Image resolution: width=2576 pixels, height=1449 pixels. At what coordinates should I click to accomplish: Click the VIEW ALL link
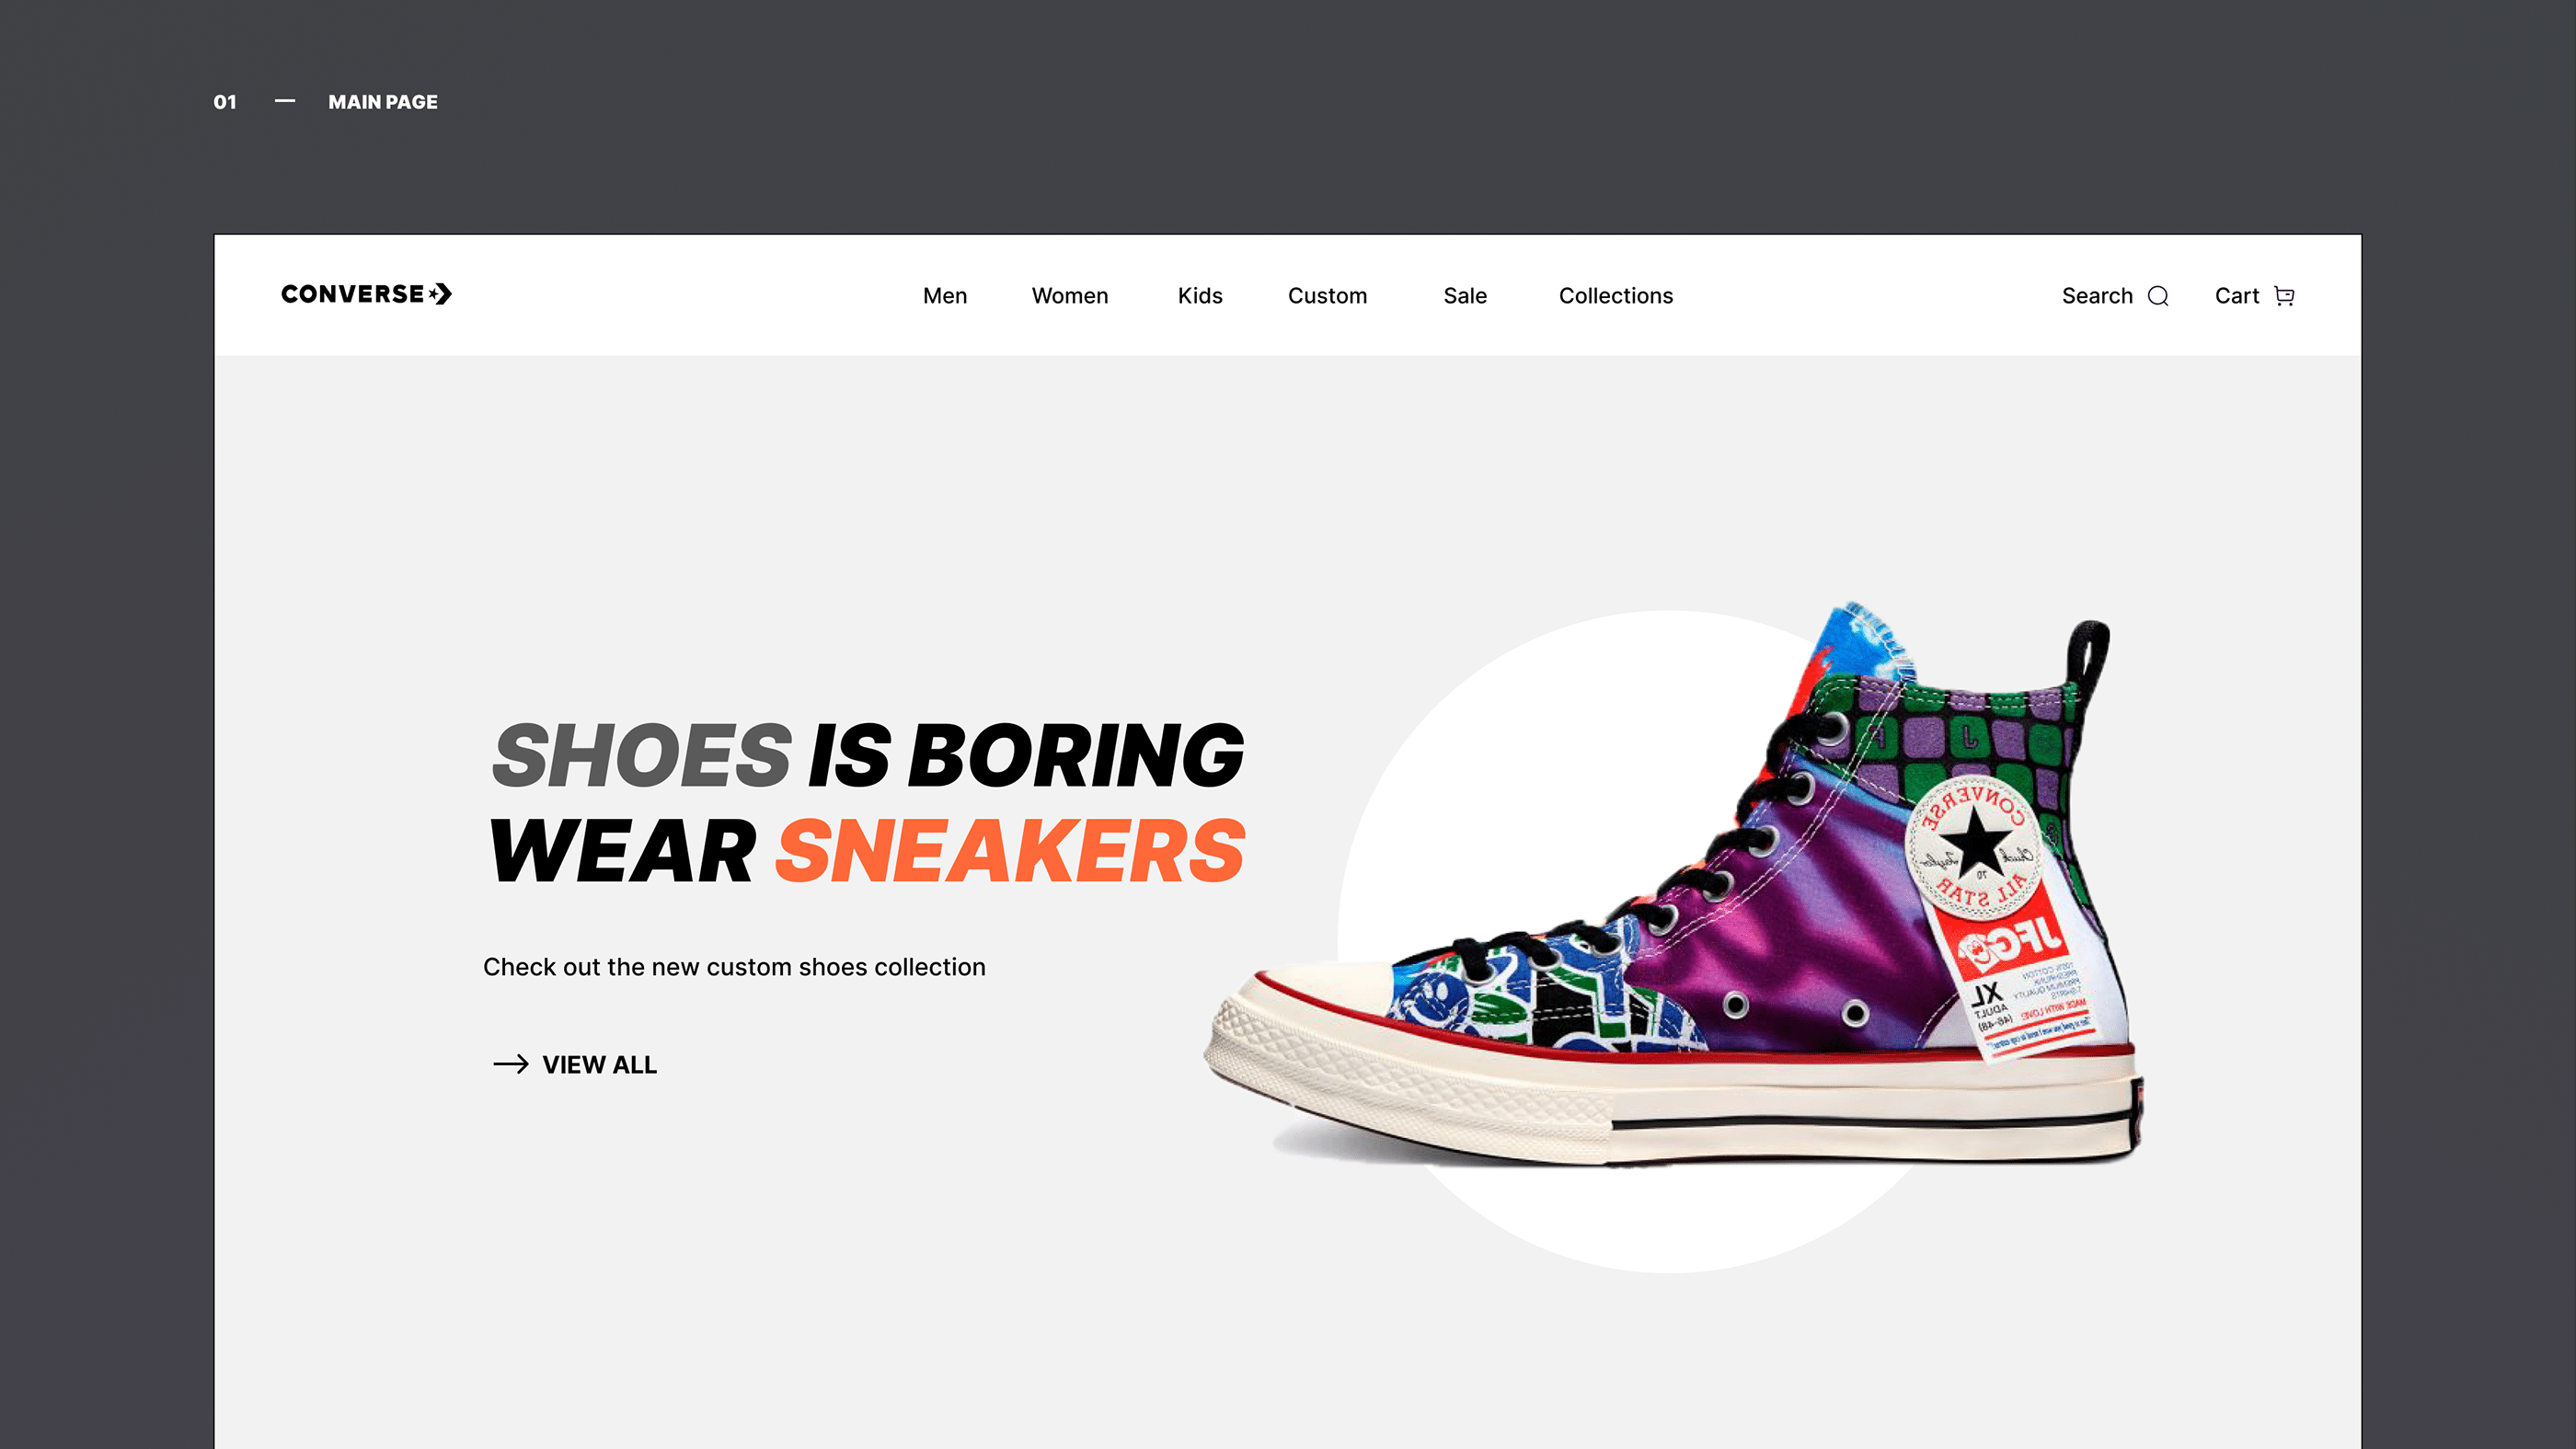599,1065
